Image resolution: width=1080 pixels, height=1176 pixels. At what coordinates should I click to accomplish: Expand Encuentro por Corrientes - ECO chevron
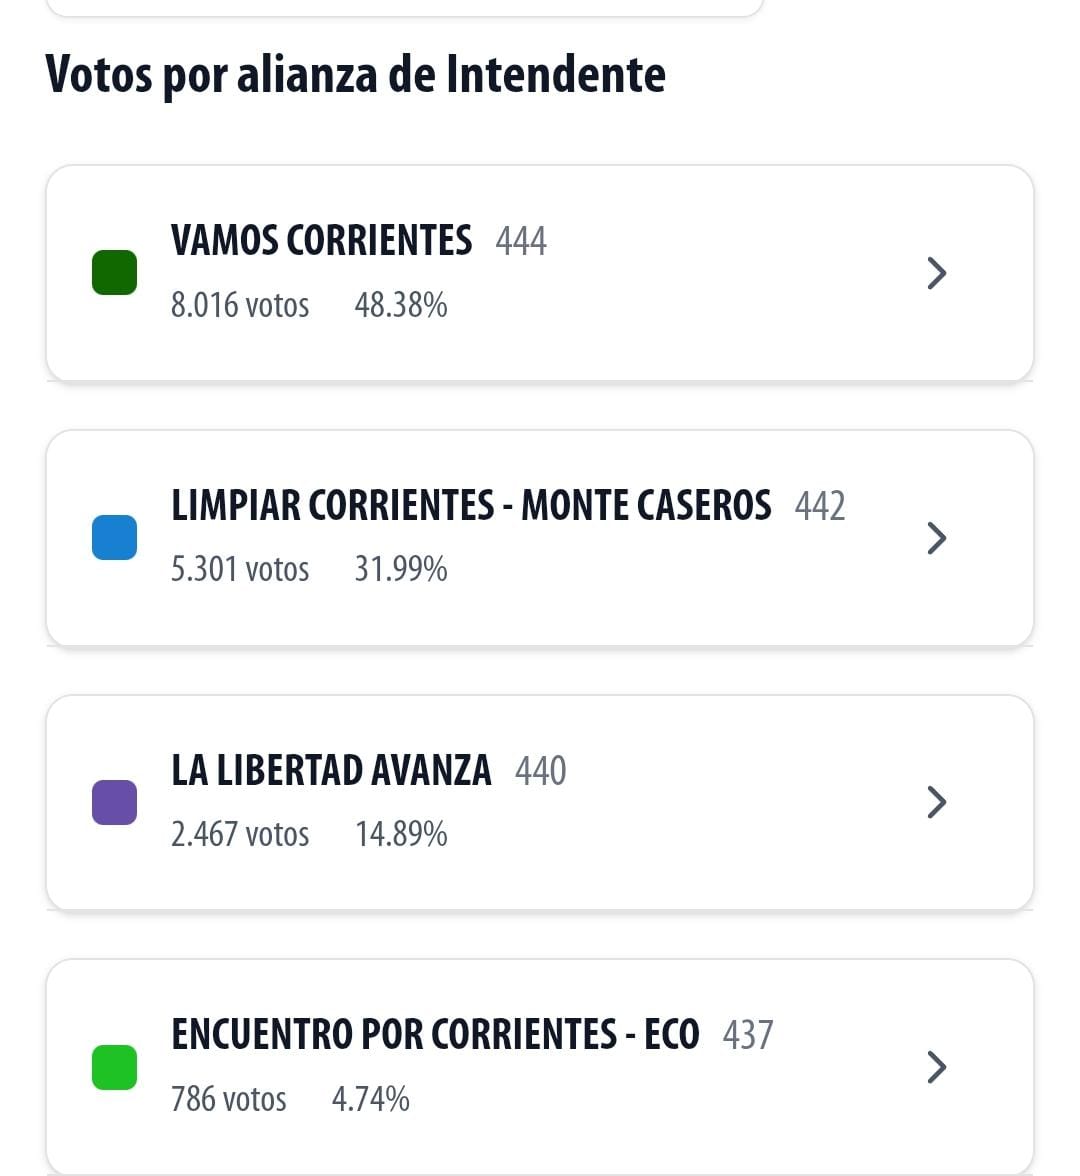pos(937,1067)
